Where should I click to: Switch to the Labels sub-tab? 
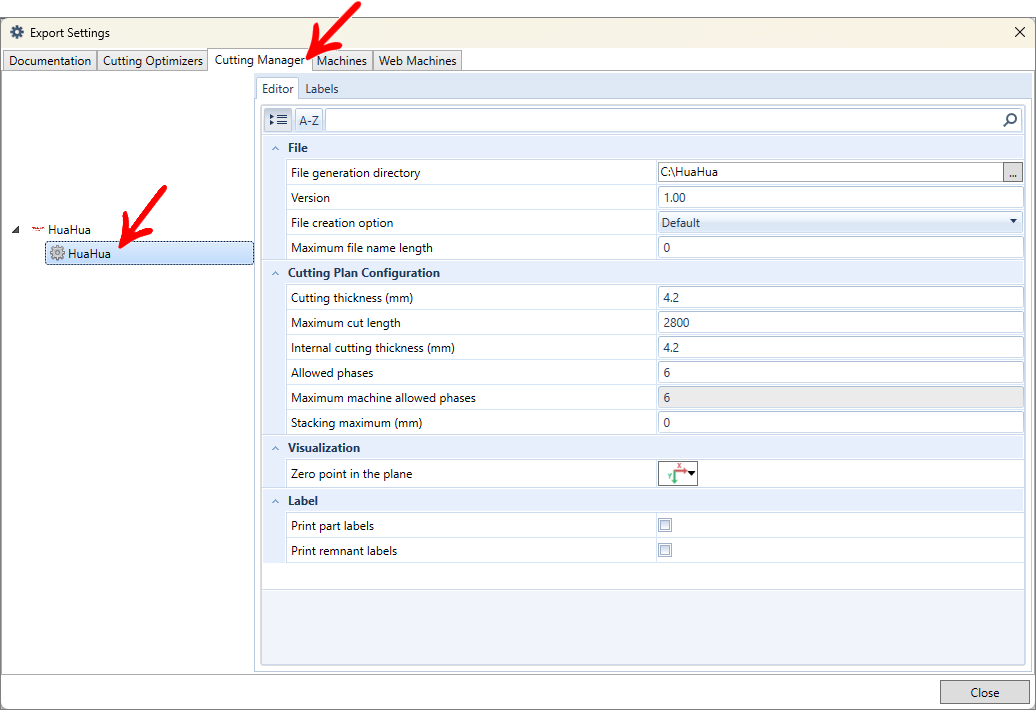(322, 89)
